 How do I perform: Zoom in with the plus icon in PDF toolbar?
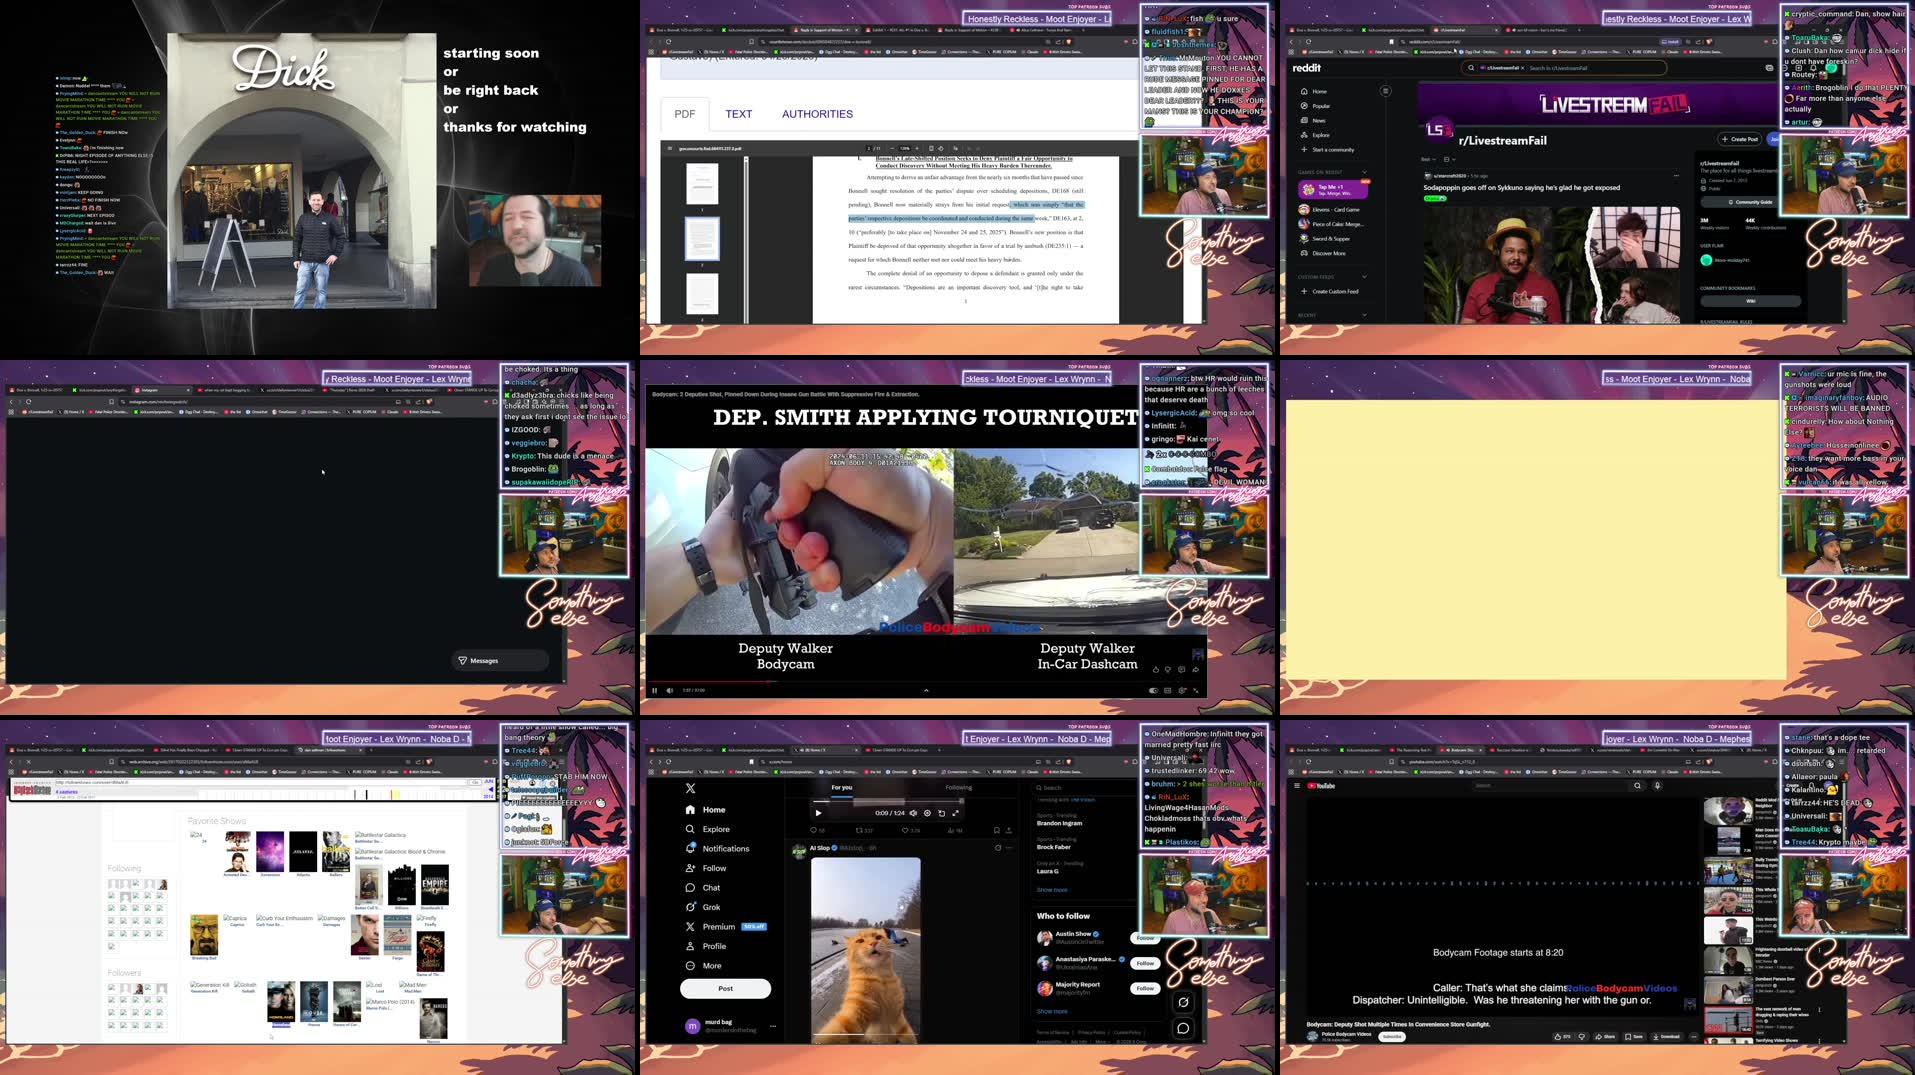tap(917, 148)
